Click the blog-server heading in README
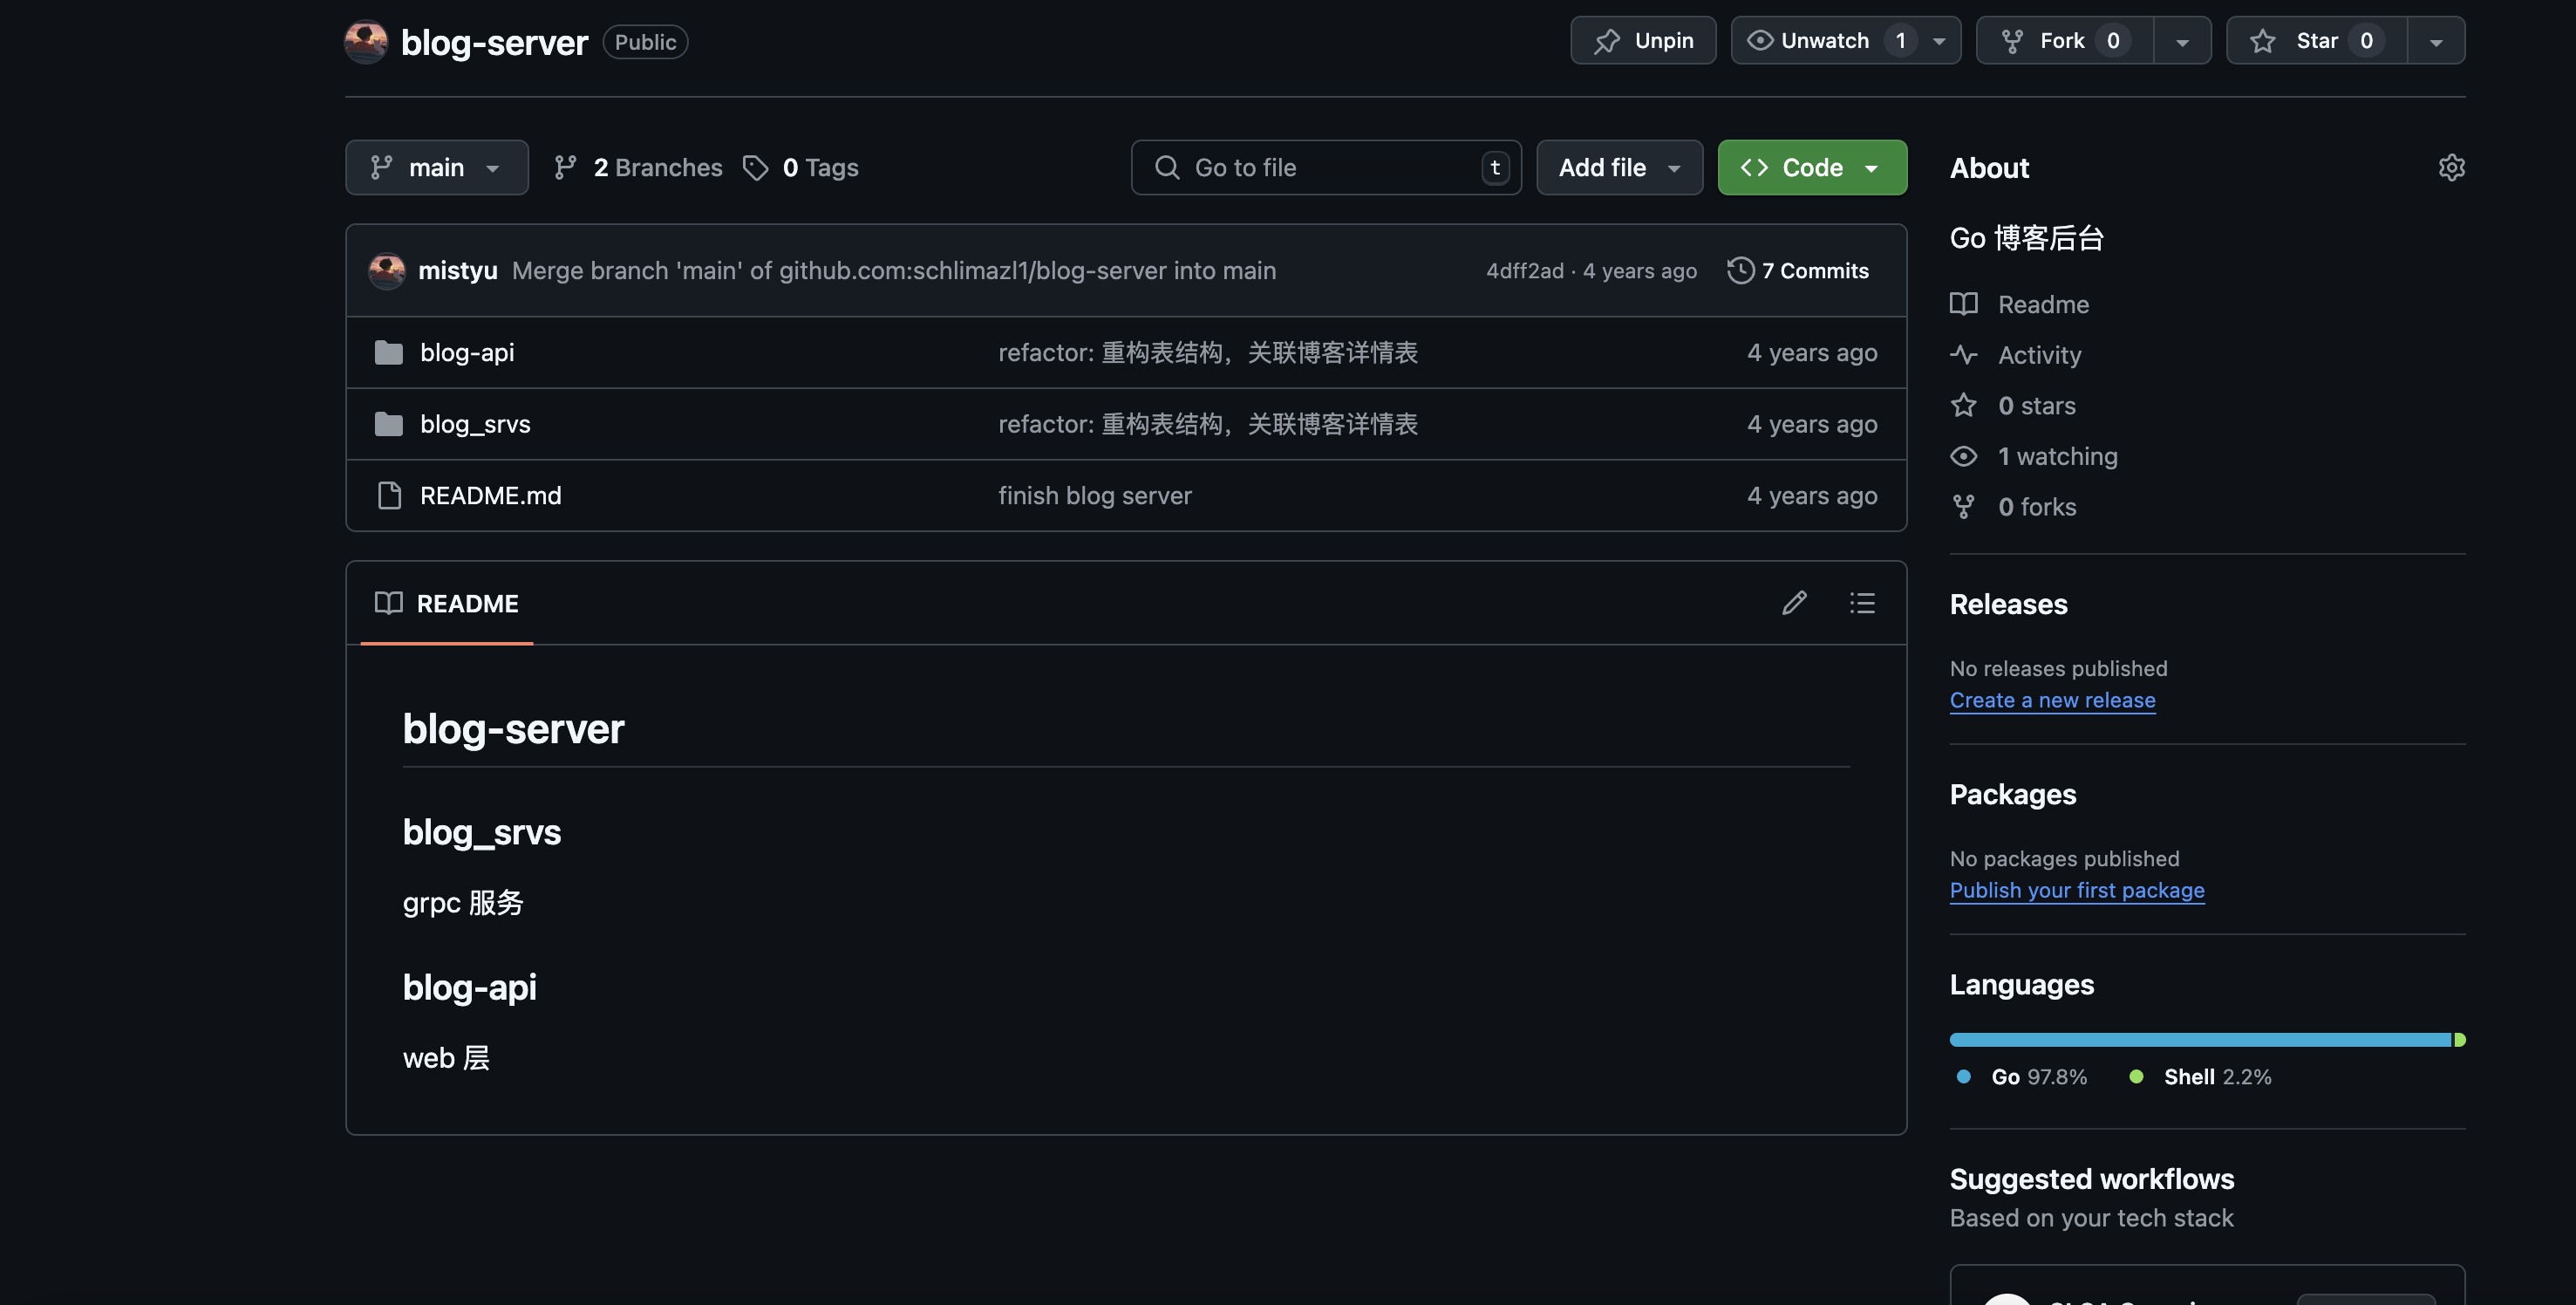Screen dimensions: 2576x1305 coord(513,728)
